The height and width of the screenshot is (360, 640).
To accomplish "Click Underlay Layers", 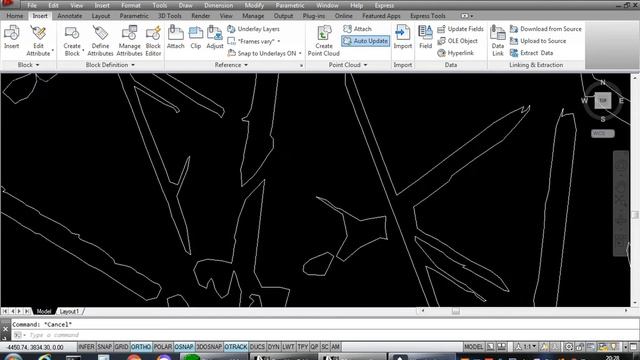I will [x=253, y=29].
